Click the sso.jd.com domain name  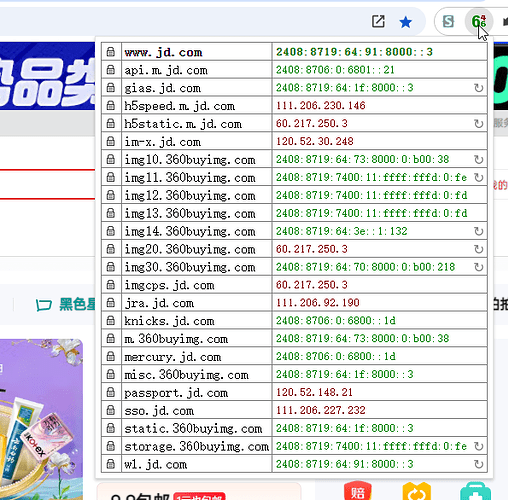click(159, 411)
